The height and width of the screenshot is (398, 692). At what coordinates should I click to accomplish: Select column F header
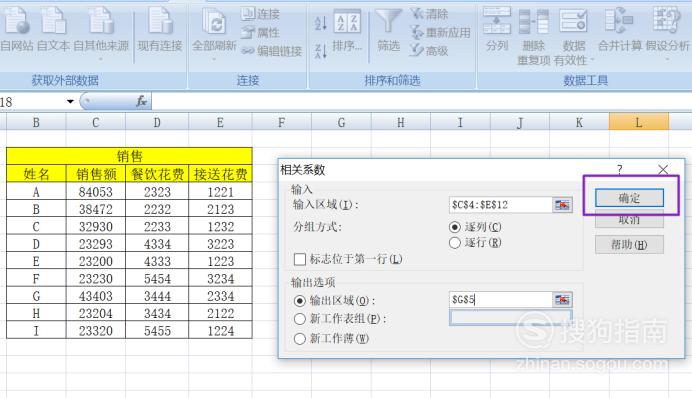tap(282, 122)
